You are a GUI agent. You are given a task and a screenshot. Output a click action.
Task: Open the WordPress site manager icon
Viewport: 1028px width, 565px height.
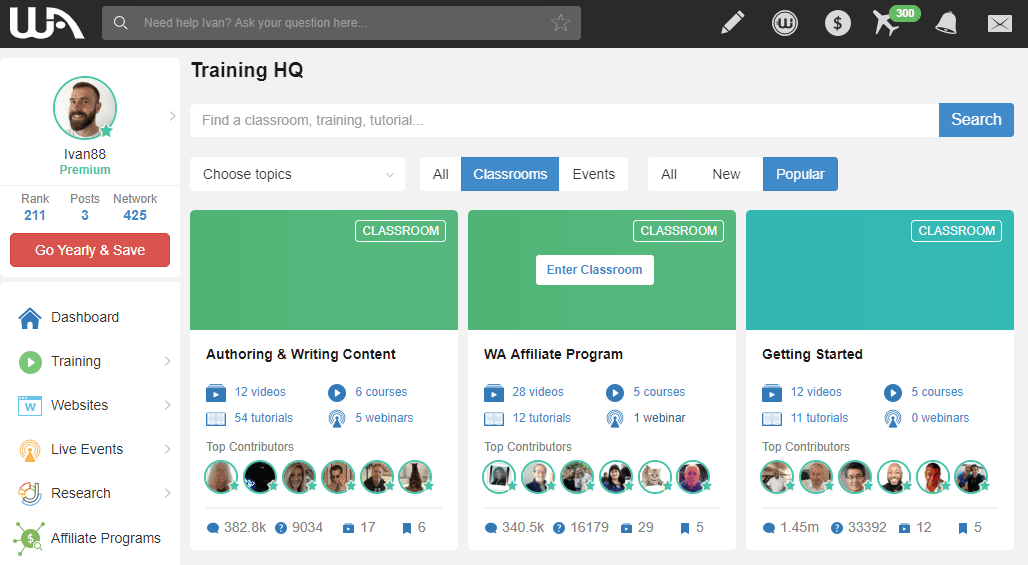click(785, 24)
